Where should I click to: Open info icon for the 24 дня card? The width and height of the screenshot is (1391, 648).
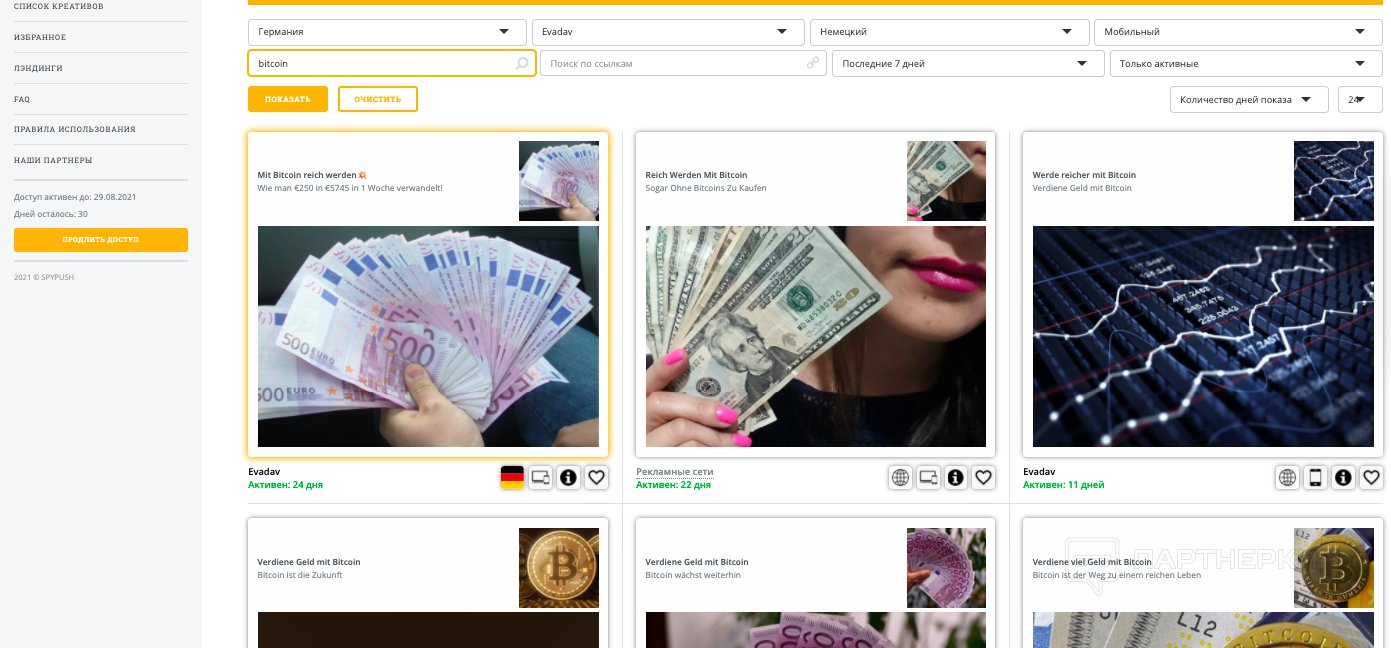[x=568, y=478]
